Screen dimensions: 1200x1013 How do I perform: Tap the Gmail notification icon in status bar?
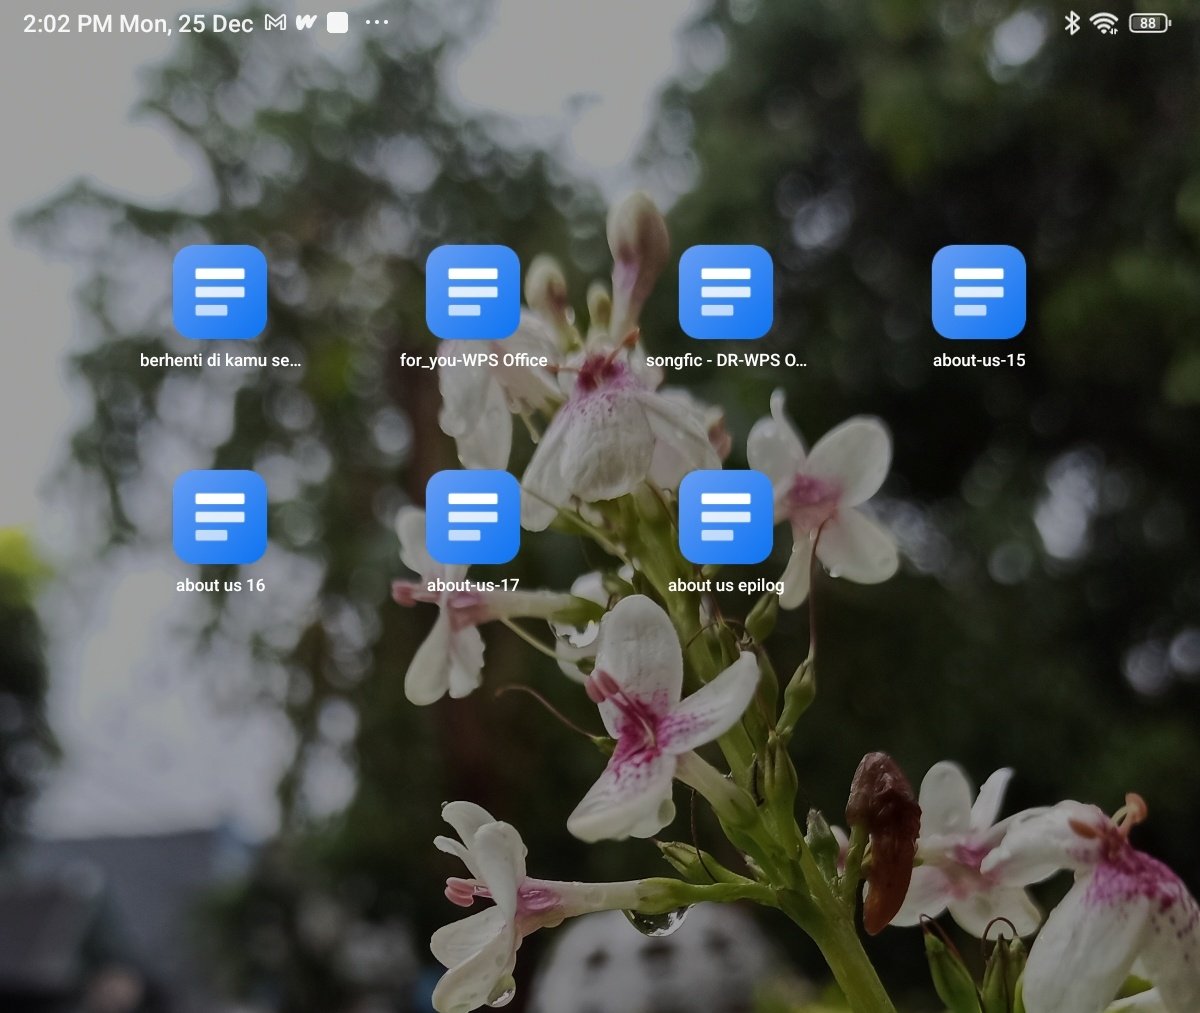(x=275, y=23)
